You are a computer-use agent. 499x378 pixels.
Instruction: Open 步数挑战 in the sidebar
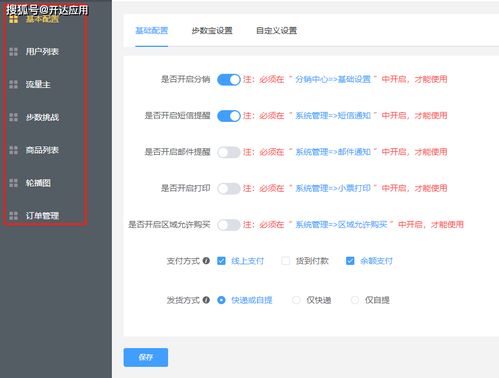[x=42, y=117]
